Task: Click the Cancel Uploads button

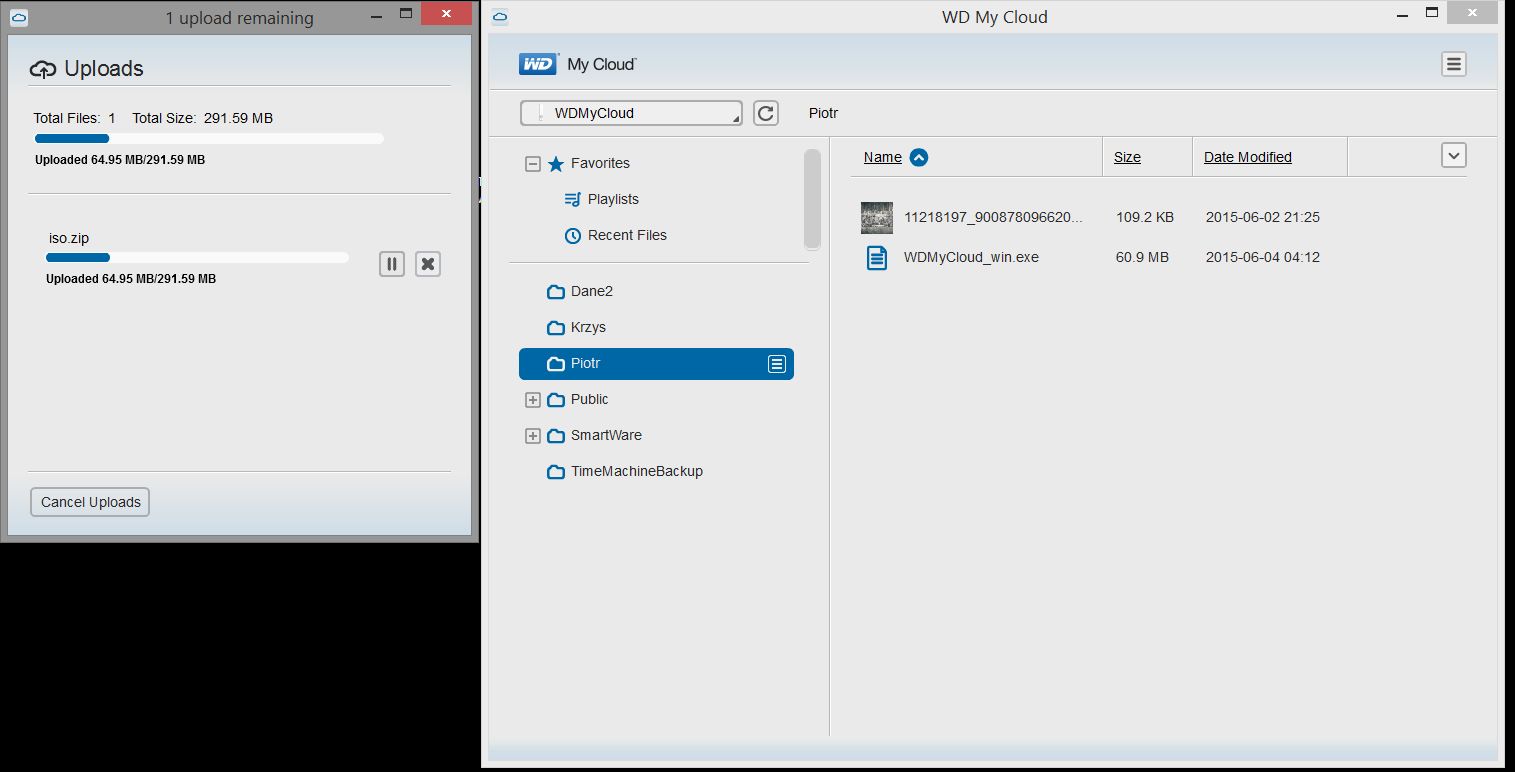Action: click(90, 502)
